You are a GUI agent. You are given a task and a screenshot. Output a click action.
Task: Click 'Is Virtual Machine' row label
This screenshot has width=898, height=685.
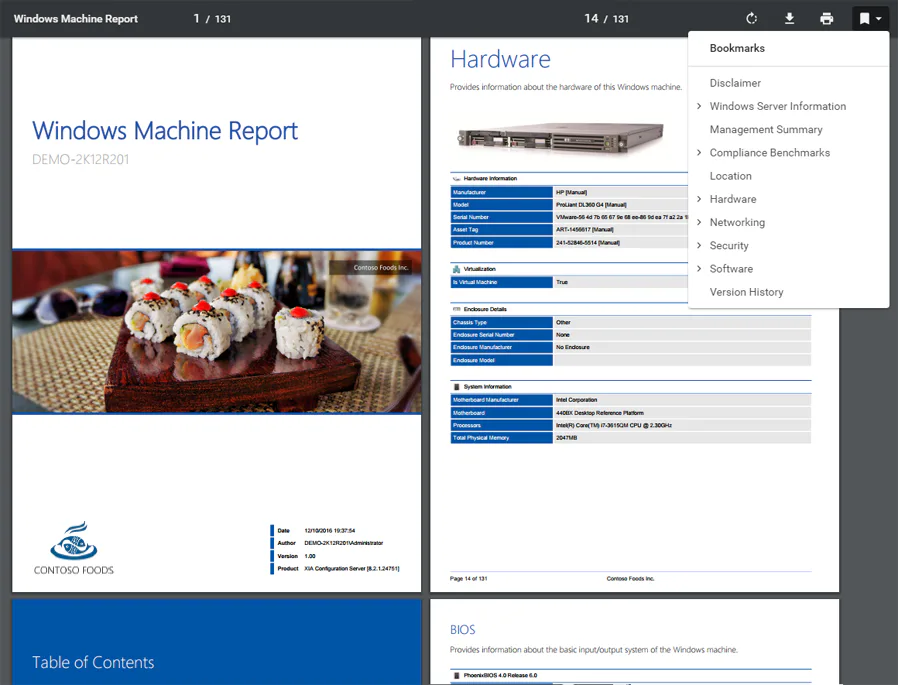[475, 282]
